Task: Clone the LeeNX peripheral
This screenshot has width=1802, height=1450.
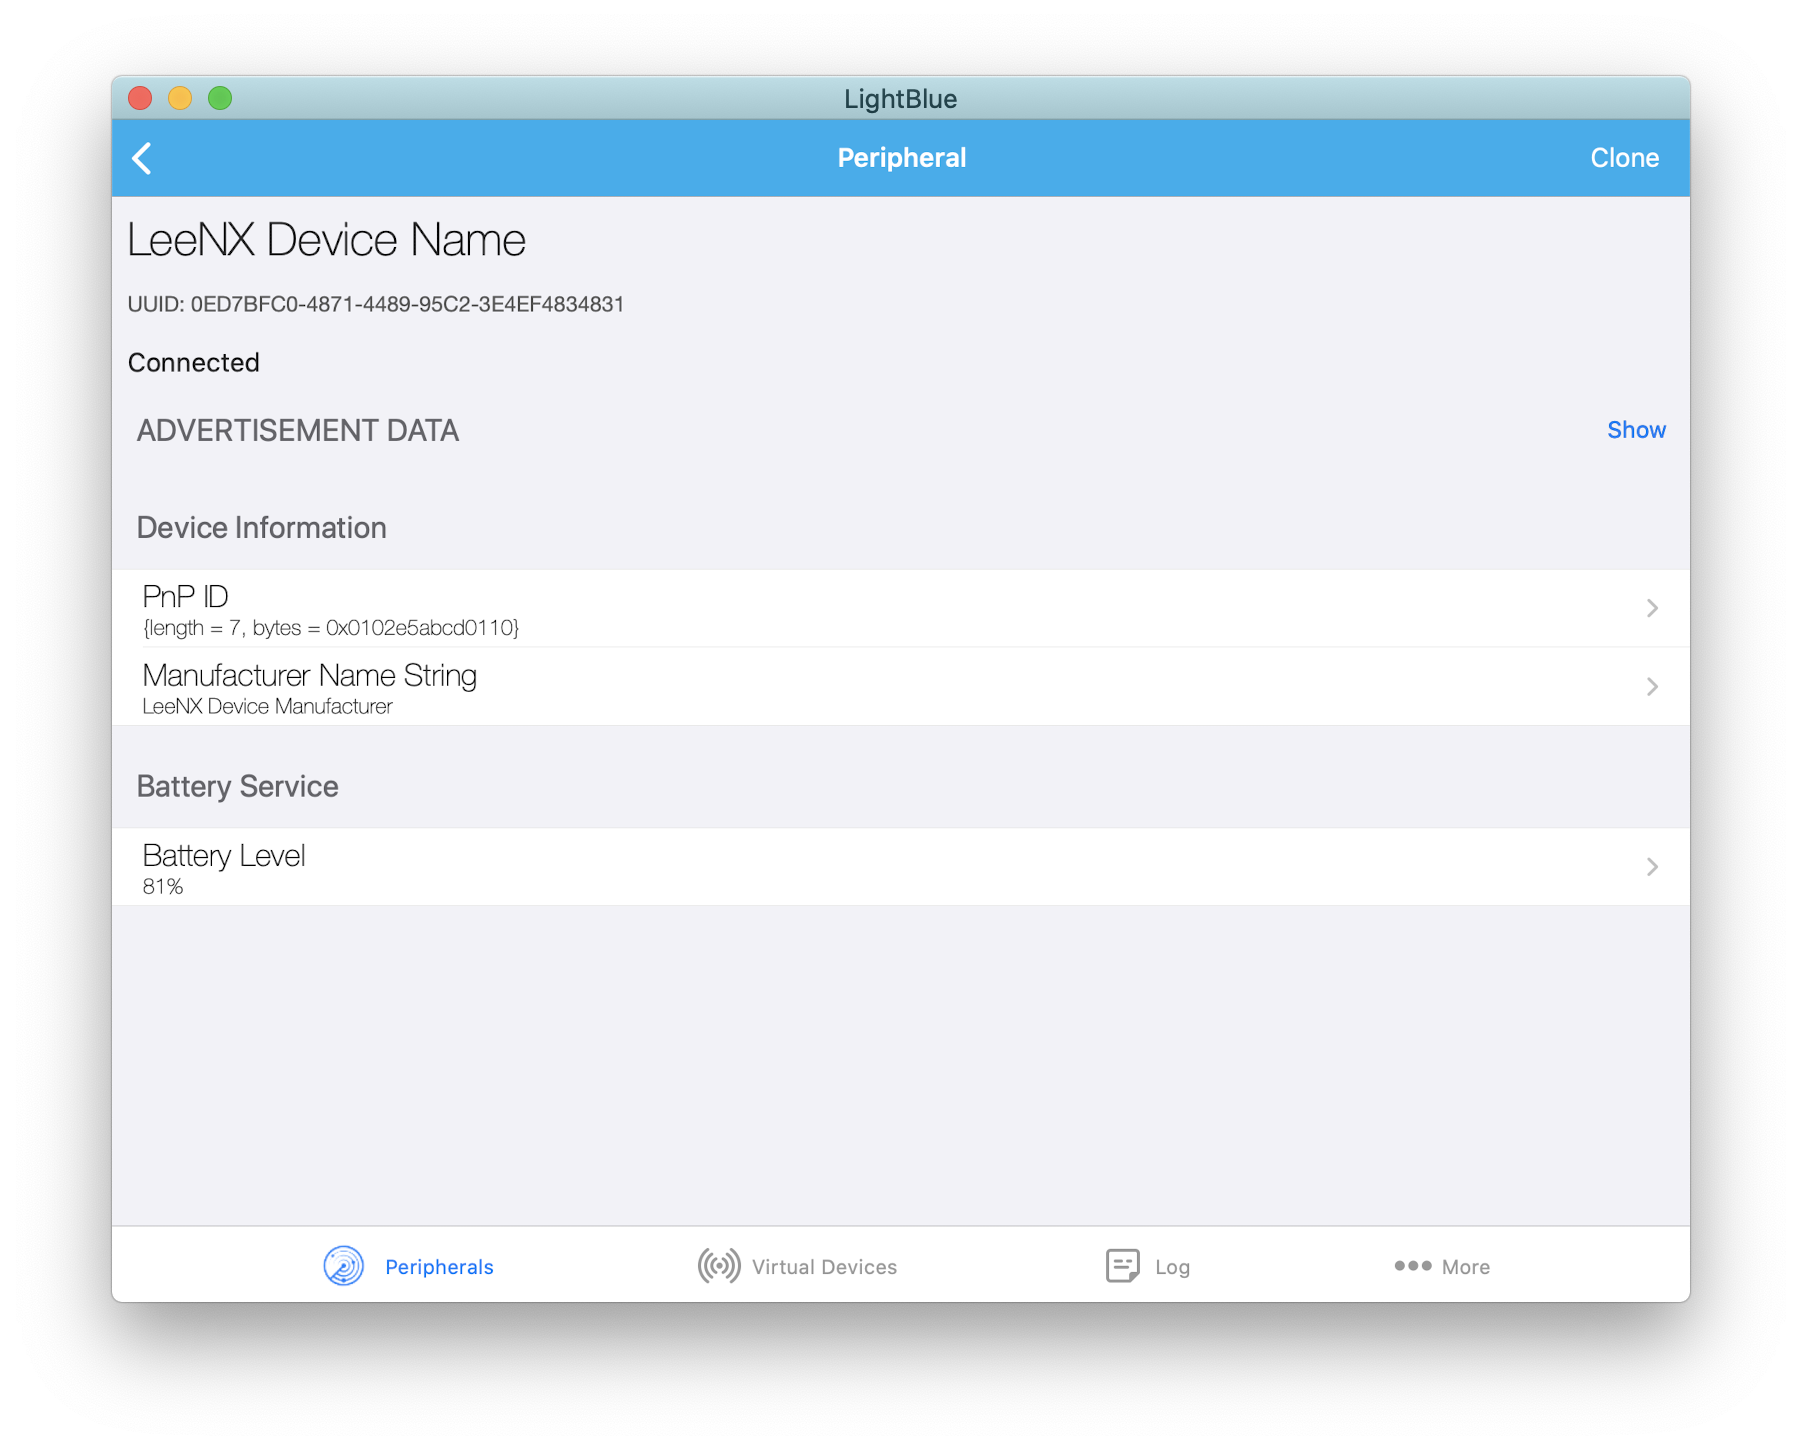Action: pyautogui.click(x=1624, y=157)
